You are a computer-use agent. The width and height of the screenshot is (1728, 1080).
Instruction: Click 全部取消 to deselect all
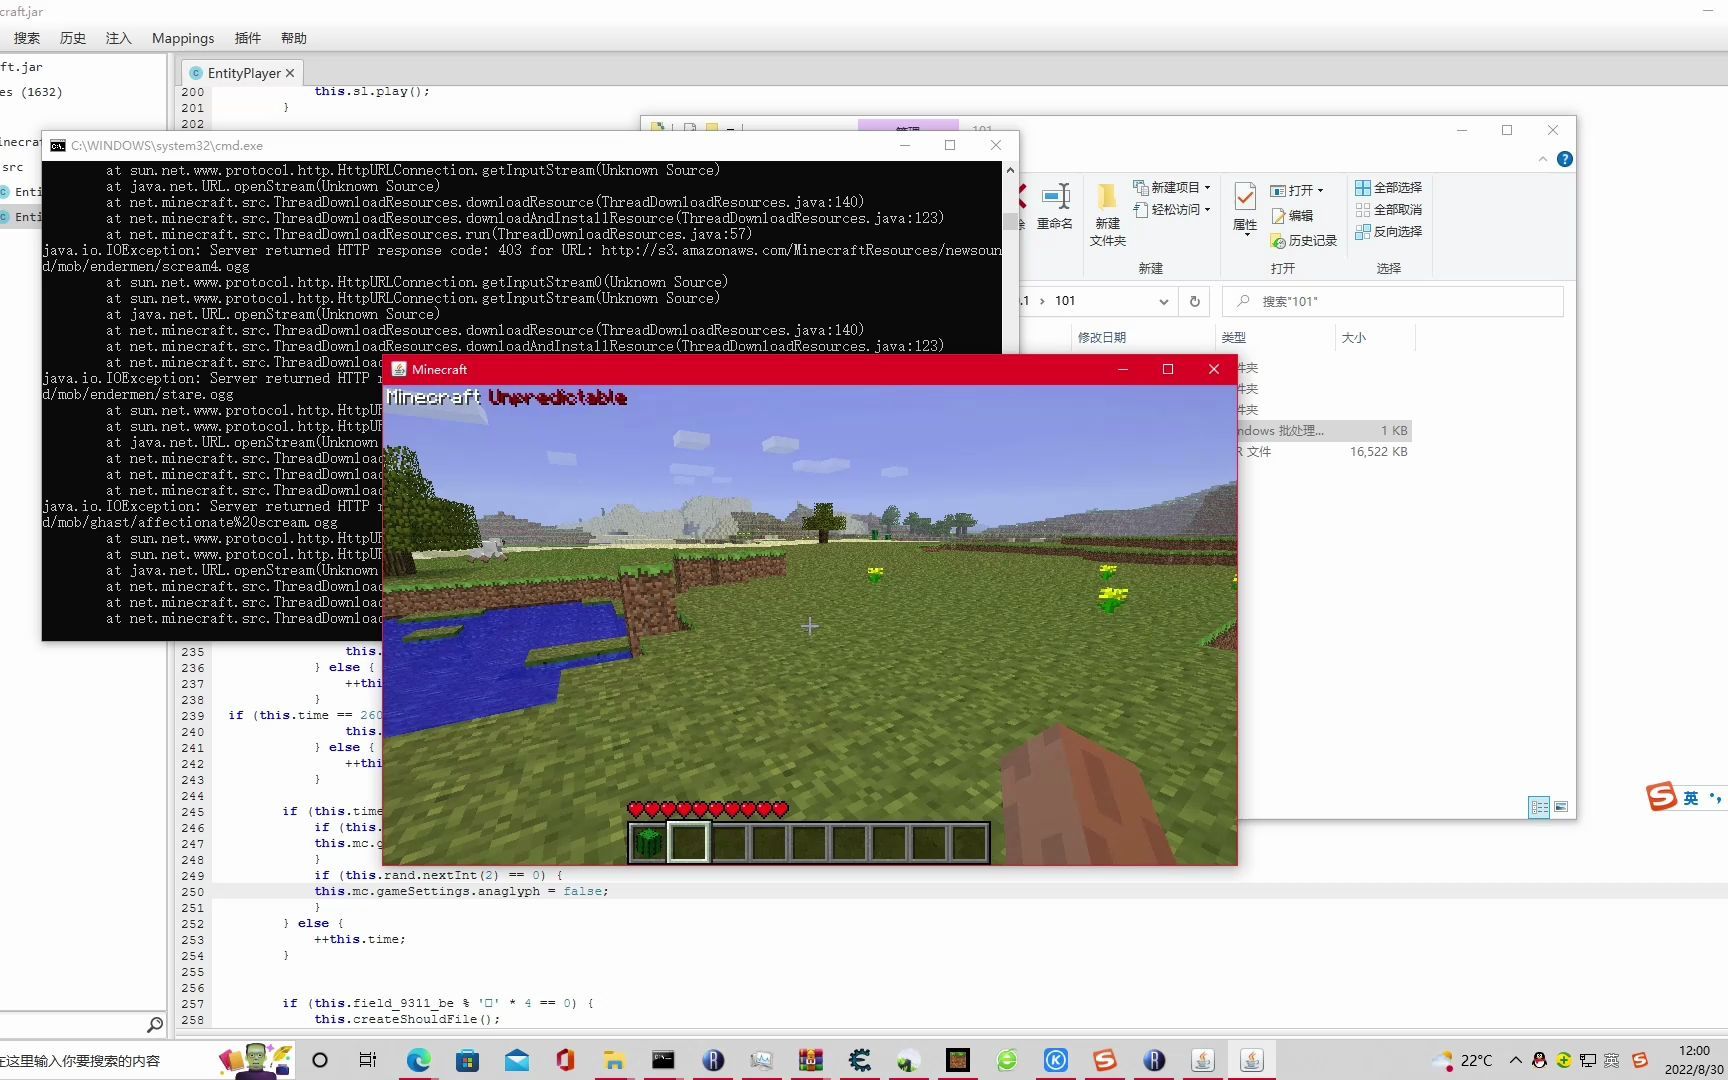click(1389, 209)
